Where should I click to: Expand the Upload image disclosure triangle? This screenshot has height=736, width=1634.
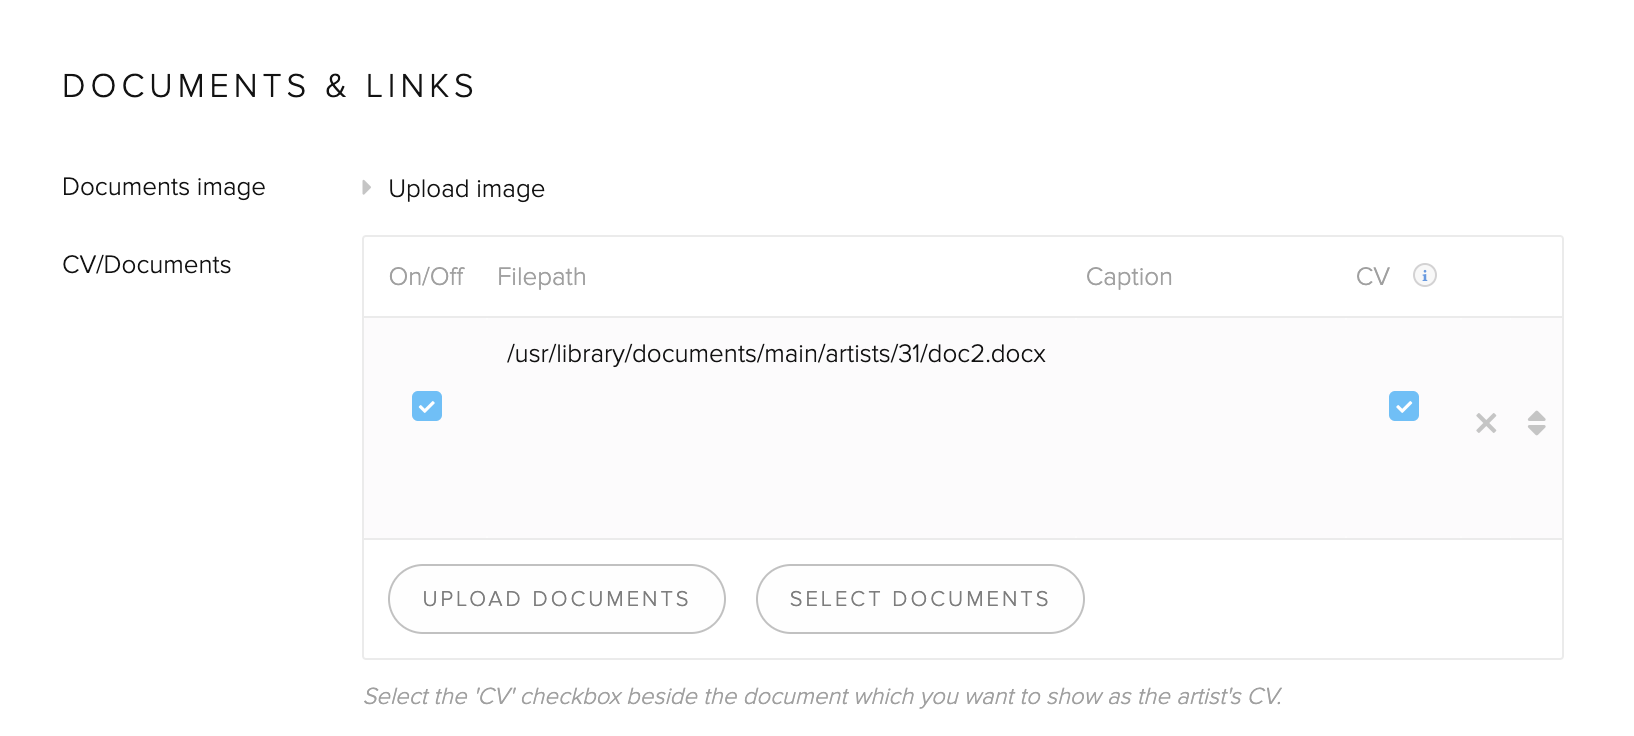(x=367, y=187)
